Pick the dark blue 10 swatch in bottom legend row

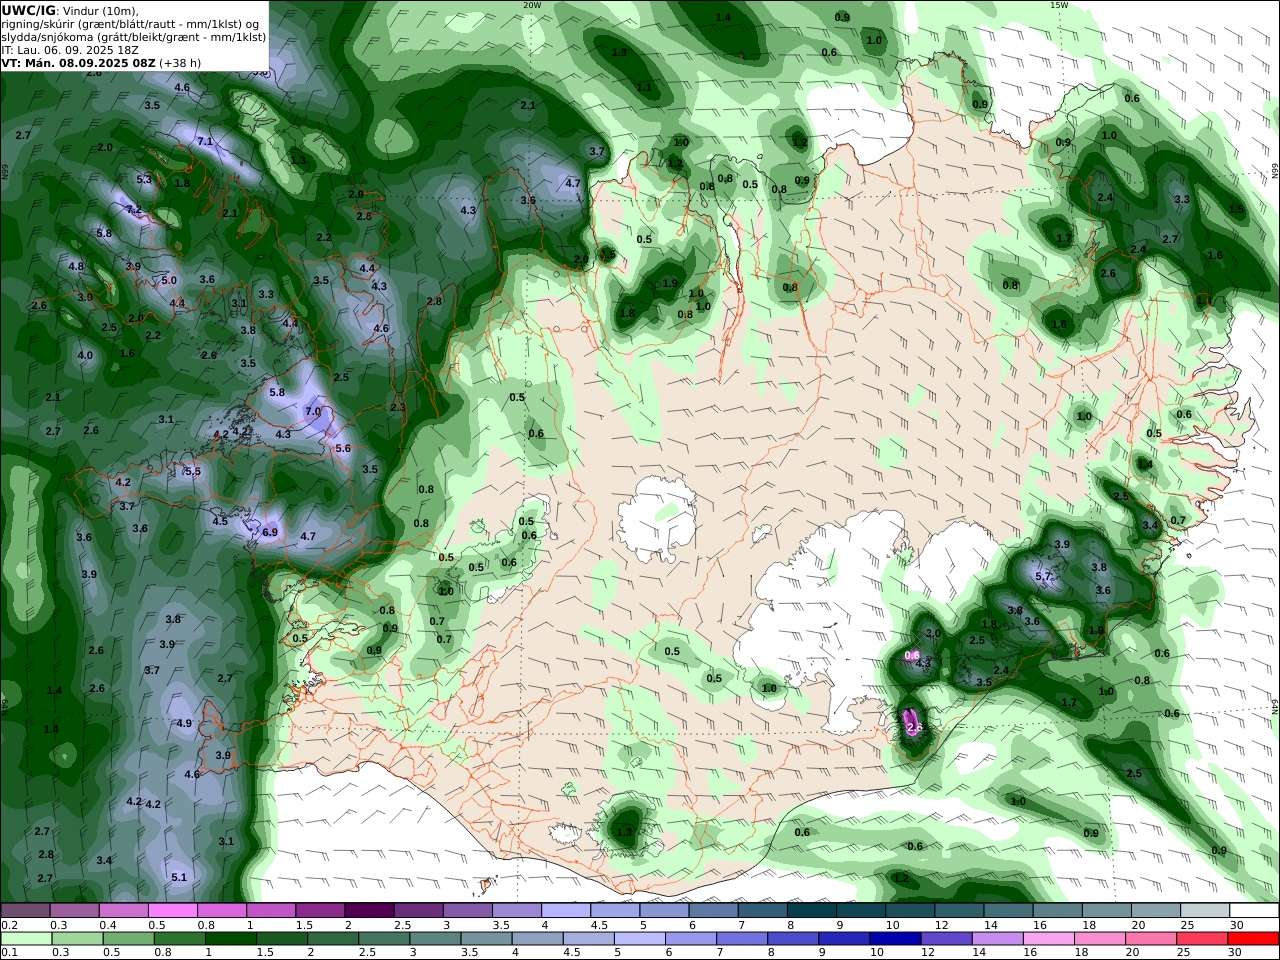coord(895,939)
